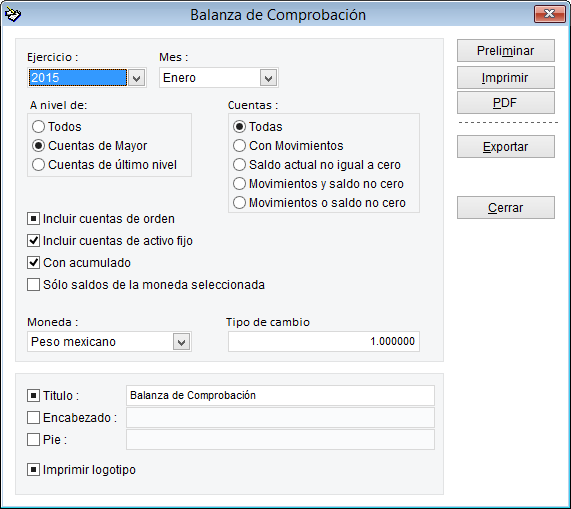571x509 pixels.
Task: Click the Tipo de cambio field
Action: (324, 342)
